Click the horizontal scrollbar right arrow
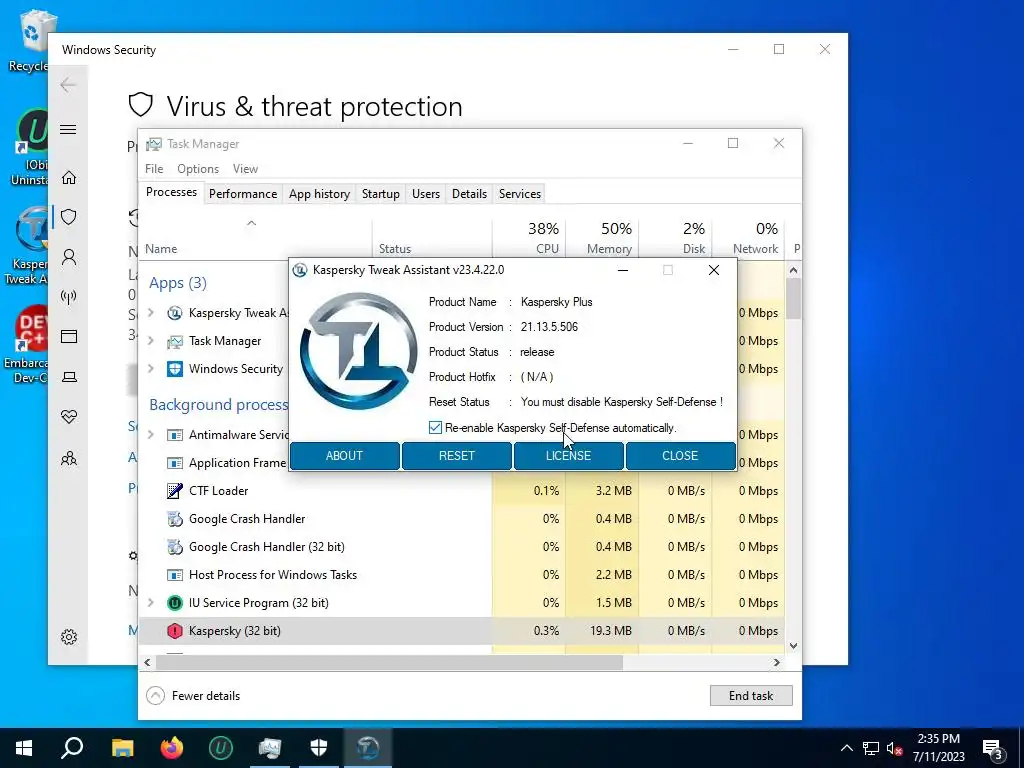Screen dimensions: 1024x768 (x=776, y=662)
